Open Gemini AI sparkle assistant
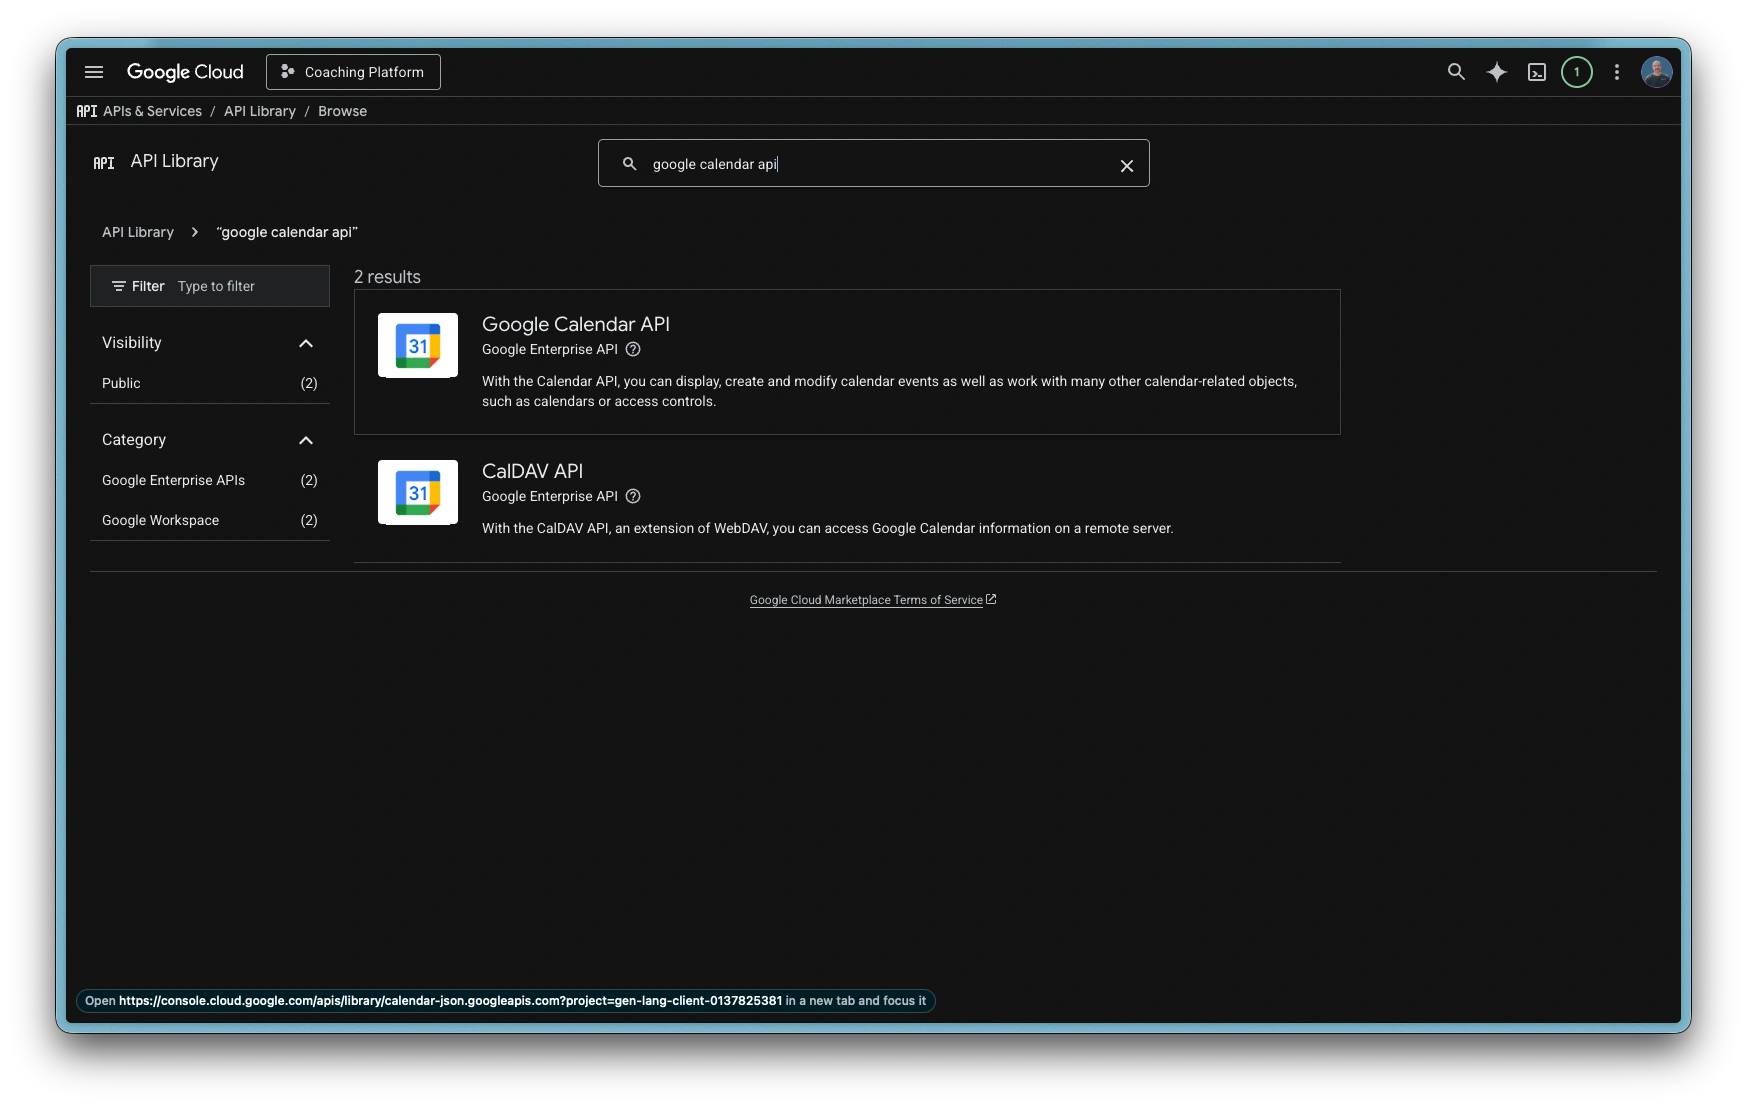Image resolution: width=1747 pixels, height=1107 pixels. coord(1496,72)
